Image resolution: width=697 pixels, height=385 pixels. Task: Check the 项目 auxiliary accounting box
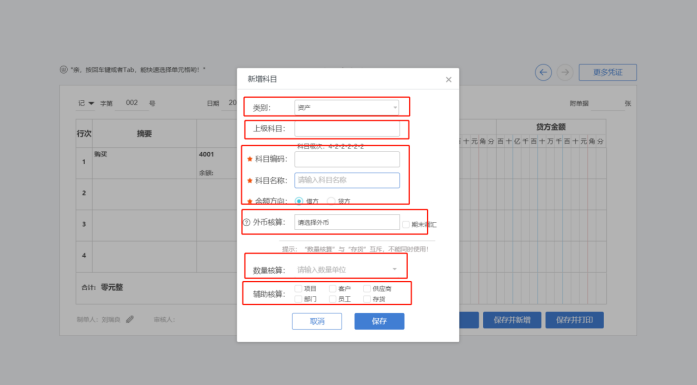click(298, 289)
